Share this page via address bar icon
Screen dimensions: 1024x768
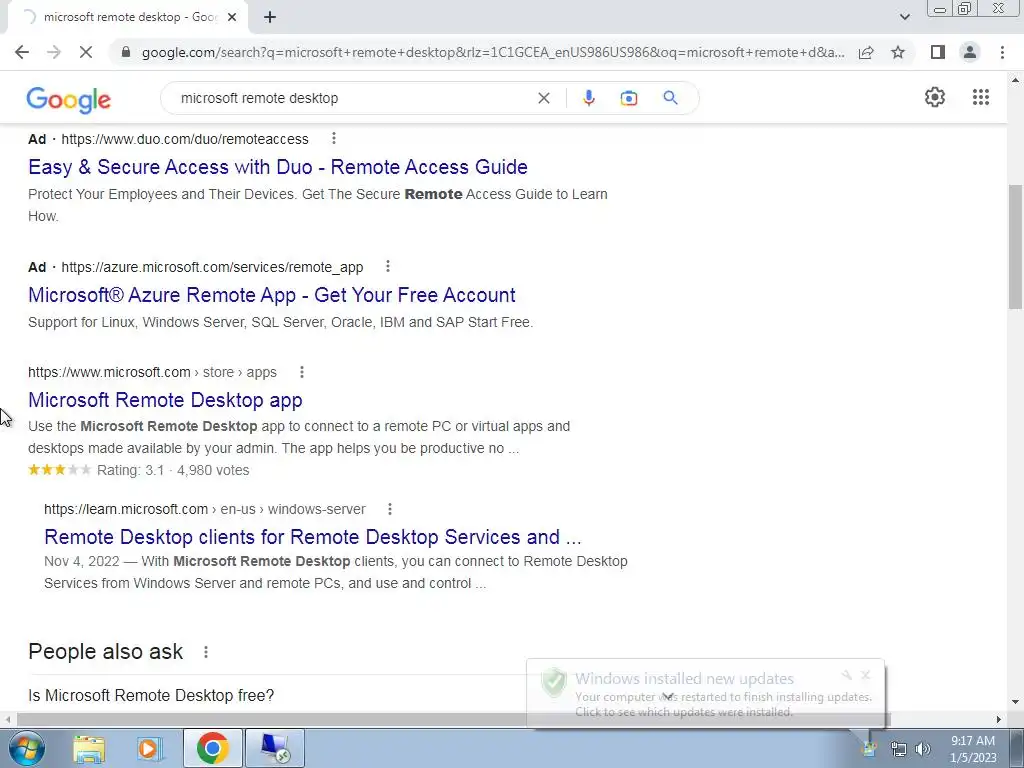click(x=866, y=52)
